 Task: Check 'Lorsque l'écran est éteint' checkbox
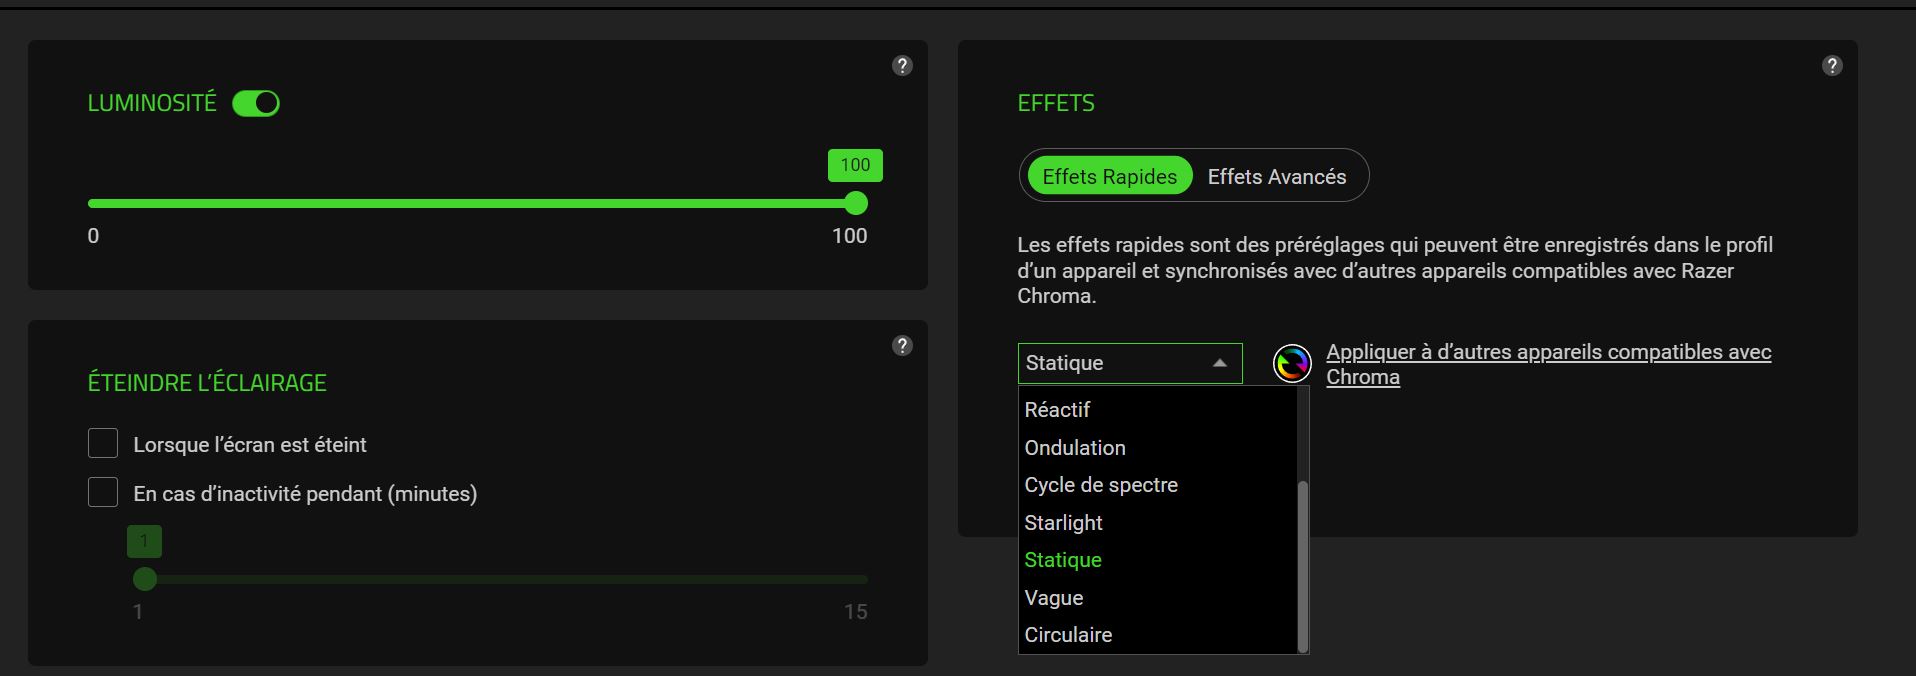tap(103, 444)
